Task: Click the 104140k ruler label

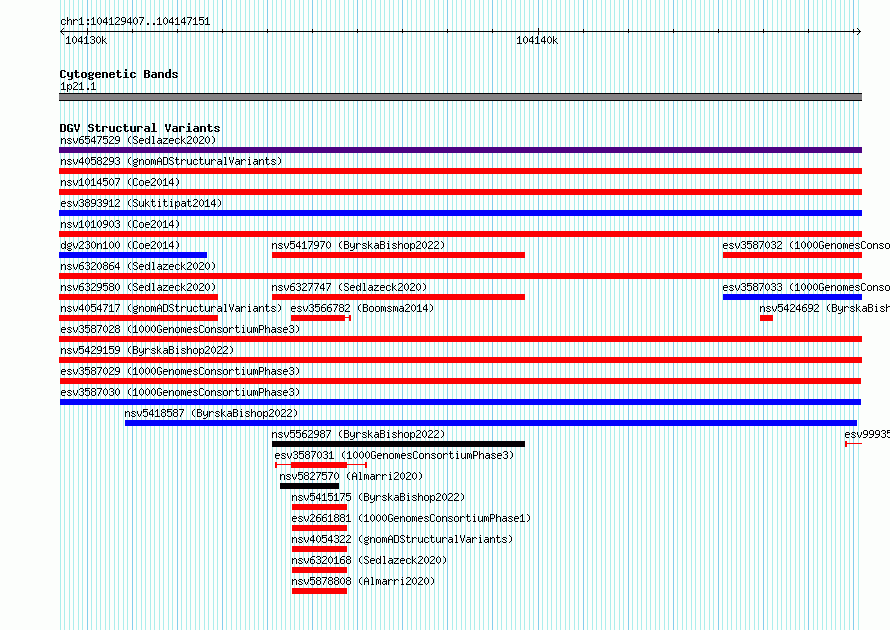Action: 537,40
